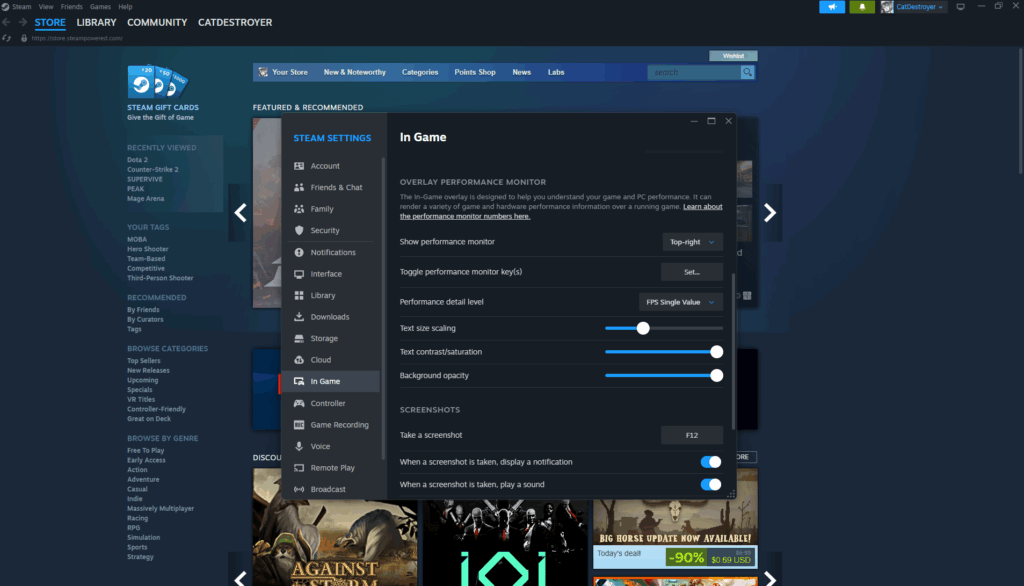Open Show performance monitor Top-right dropdown

click(x=692, y=242)
